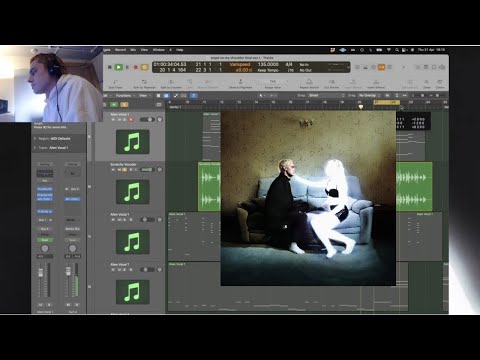Open the Window menu in the menu bar
Viewport: 480px width, 360px height.
click(x=159, y=50)
